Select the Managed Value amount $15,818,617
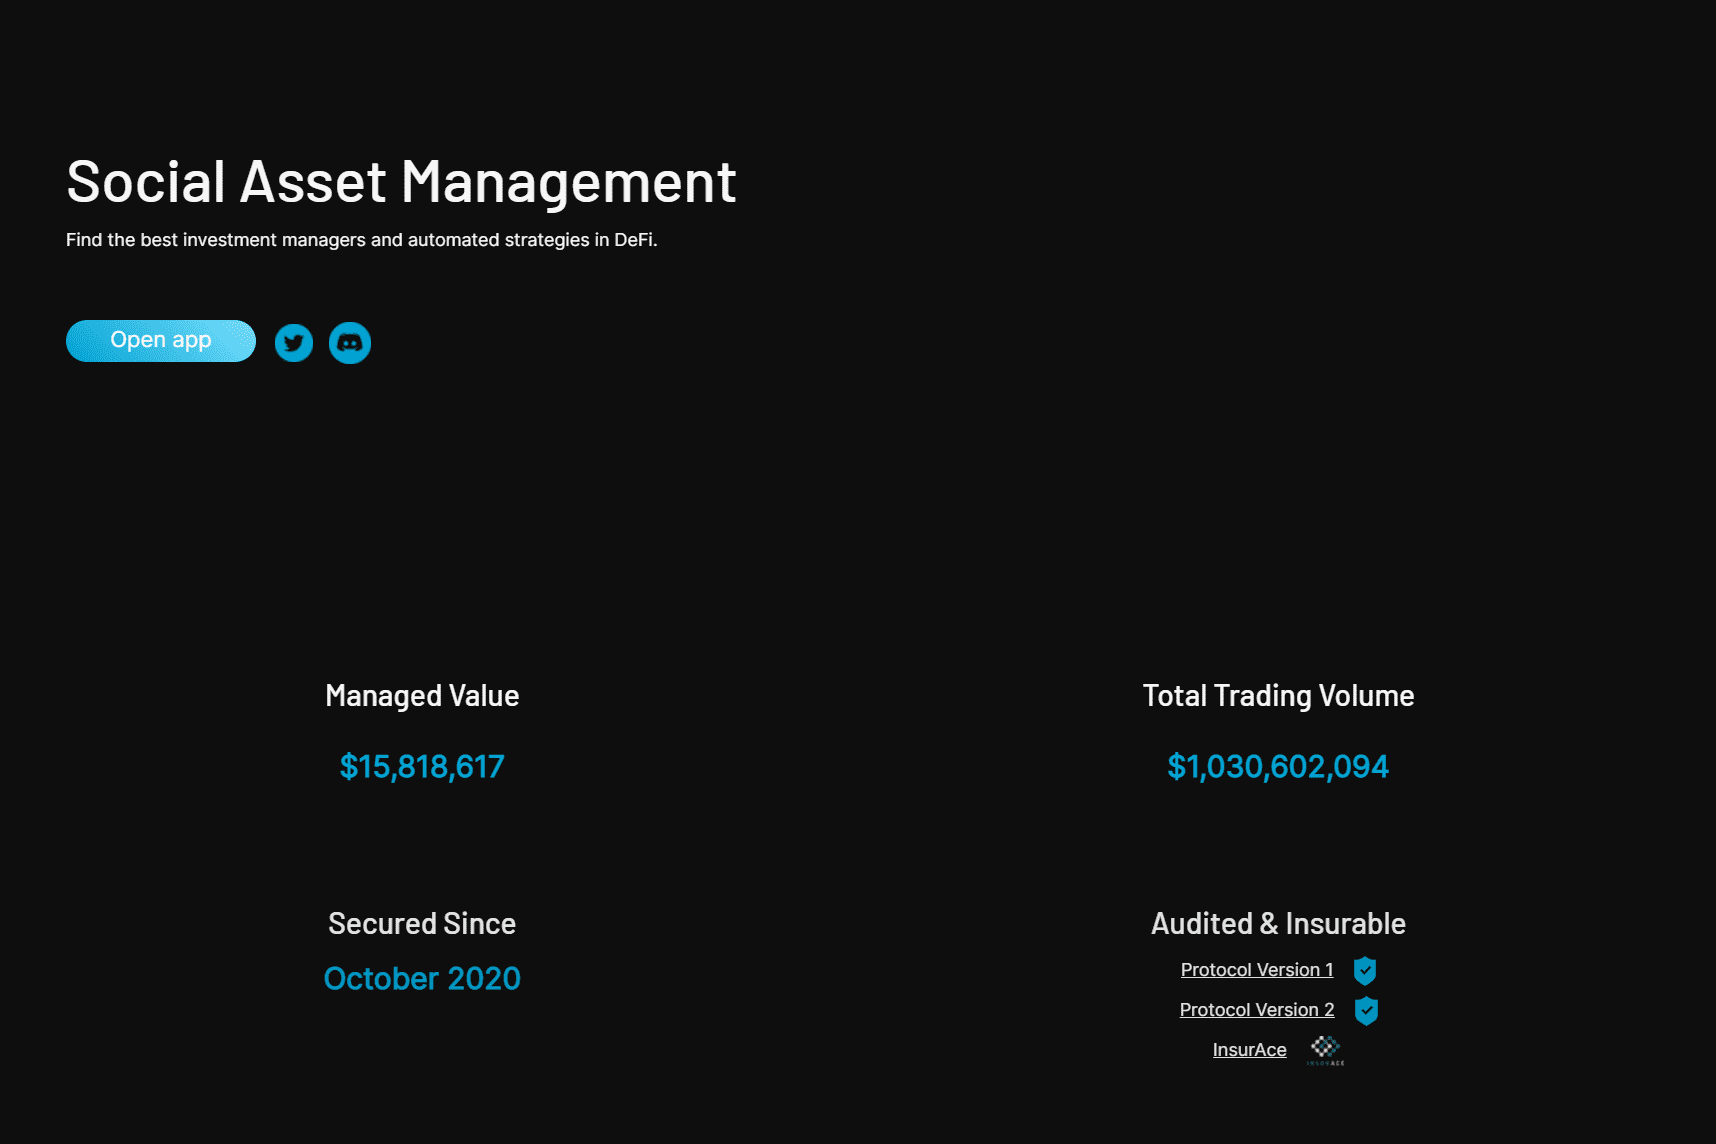The height and width of the screenshot is (1144, 1716). pyautogui.click(x=422, y=766)
